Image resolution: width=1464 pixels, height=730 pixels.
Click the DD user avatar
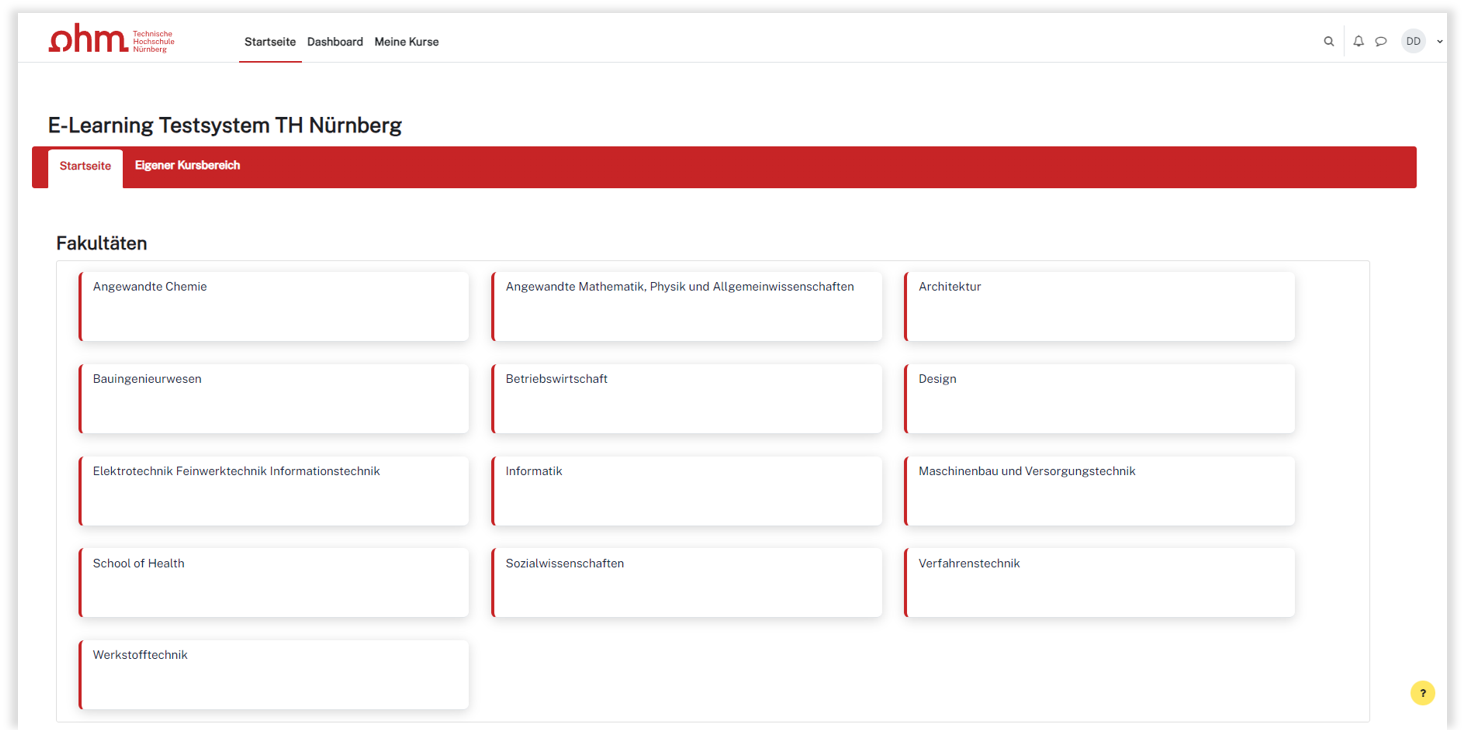(1413, 41)
